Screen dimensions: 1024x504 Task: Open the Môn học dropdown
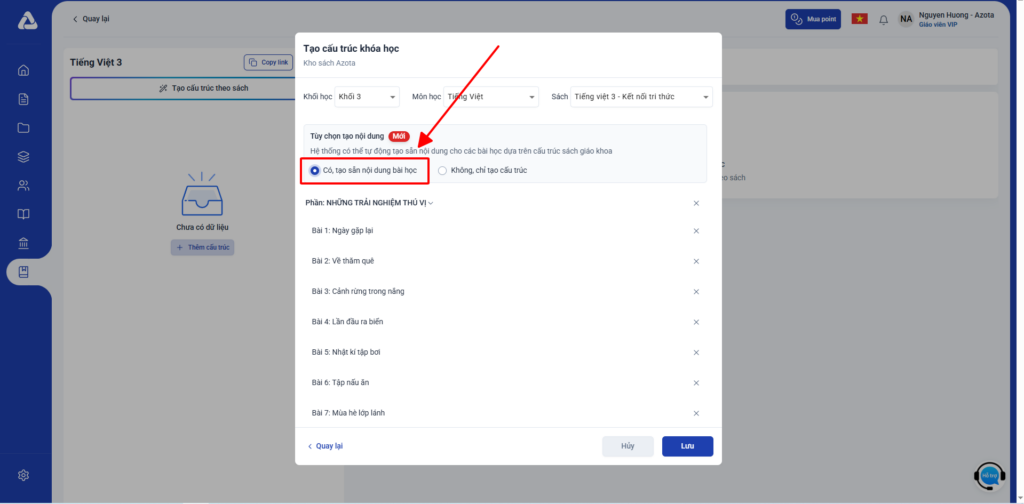point(490,97)
